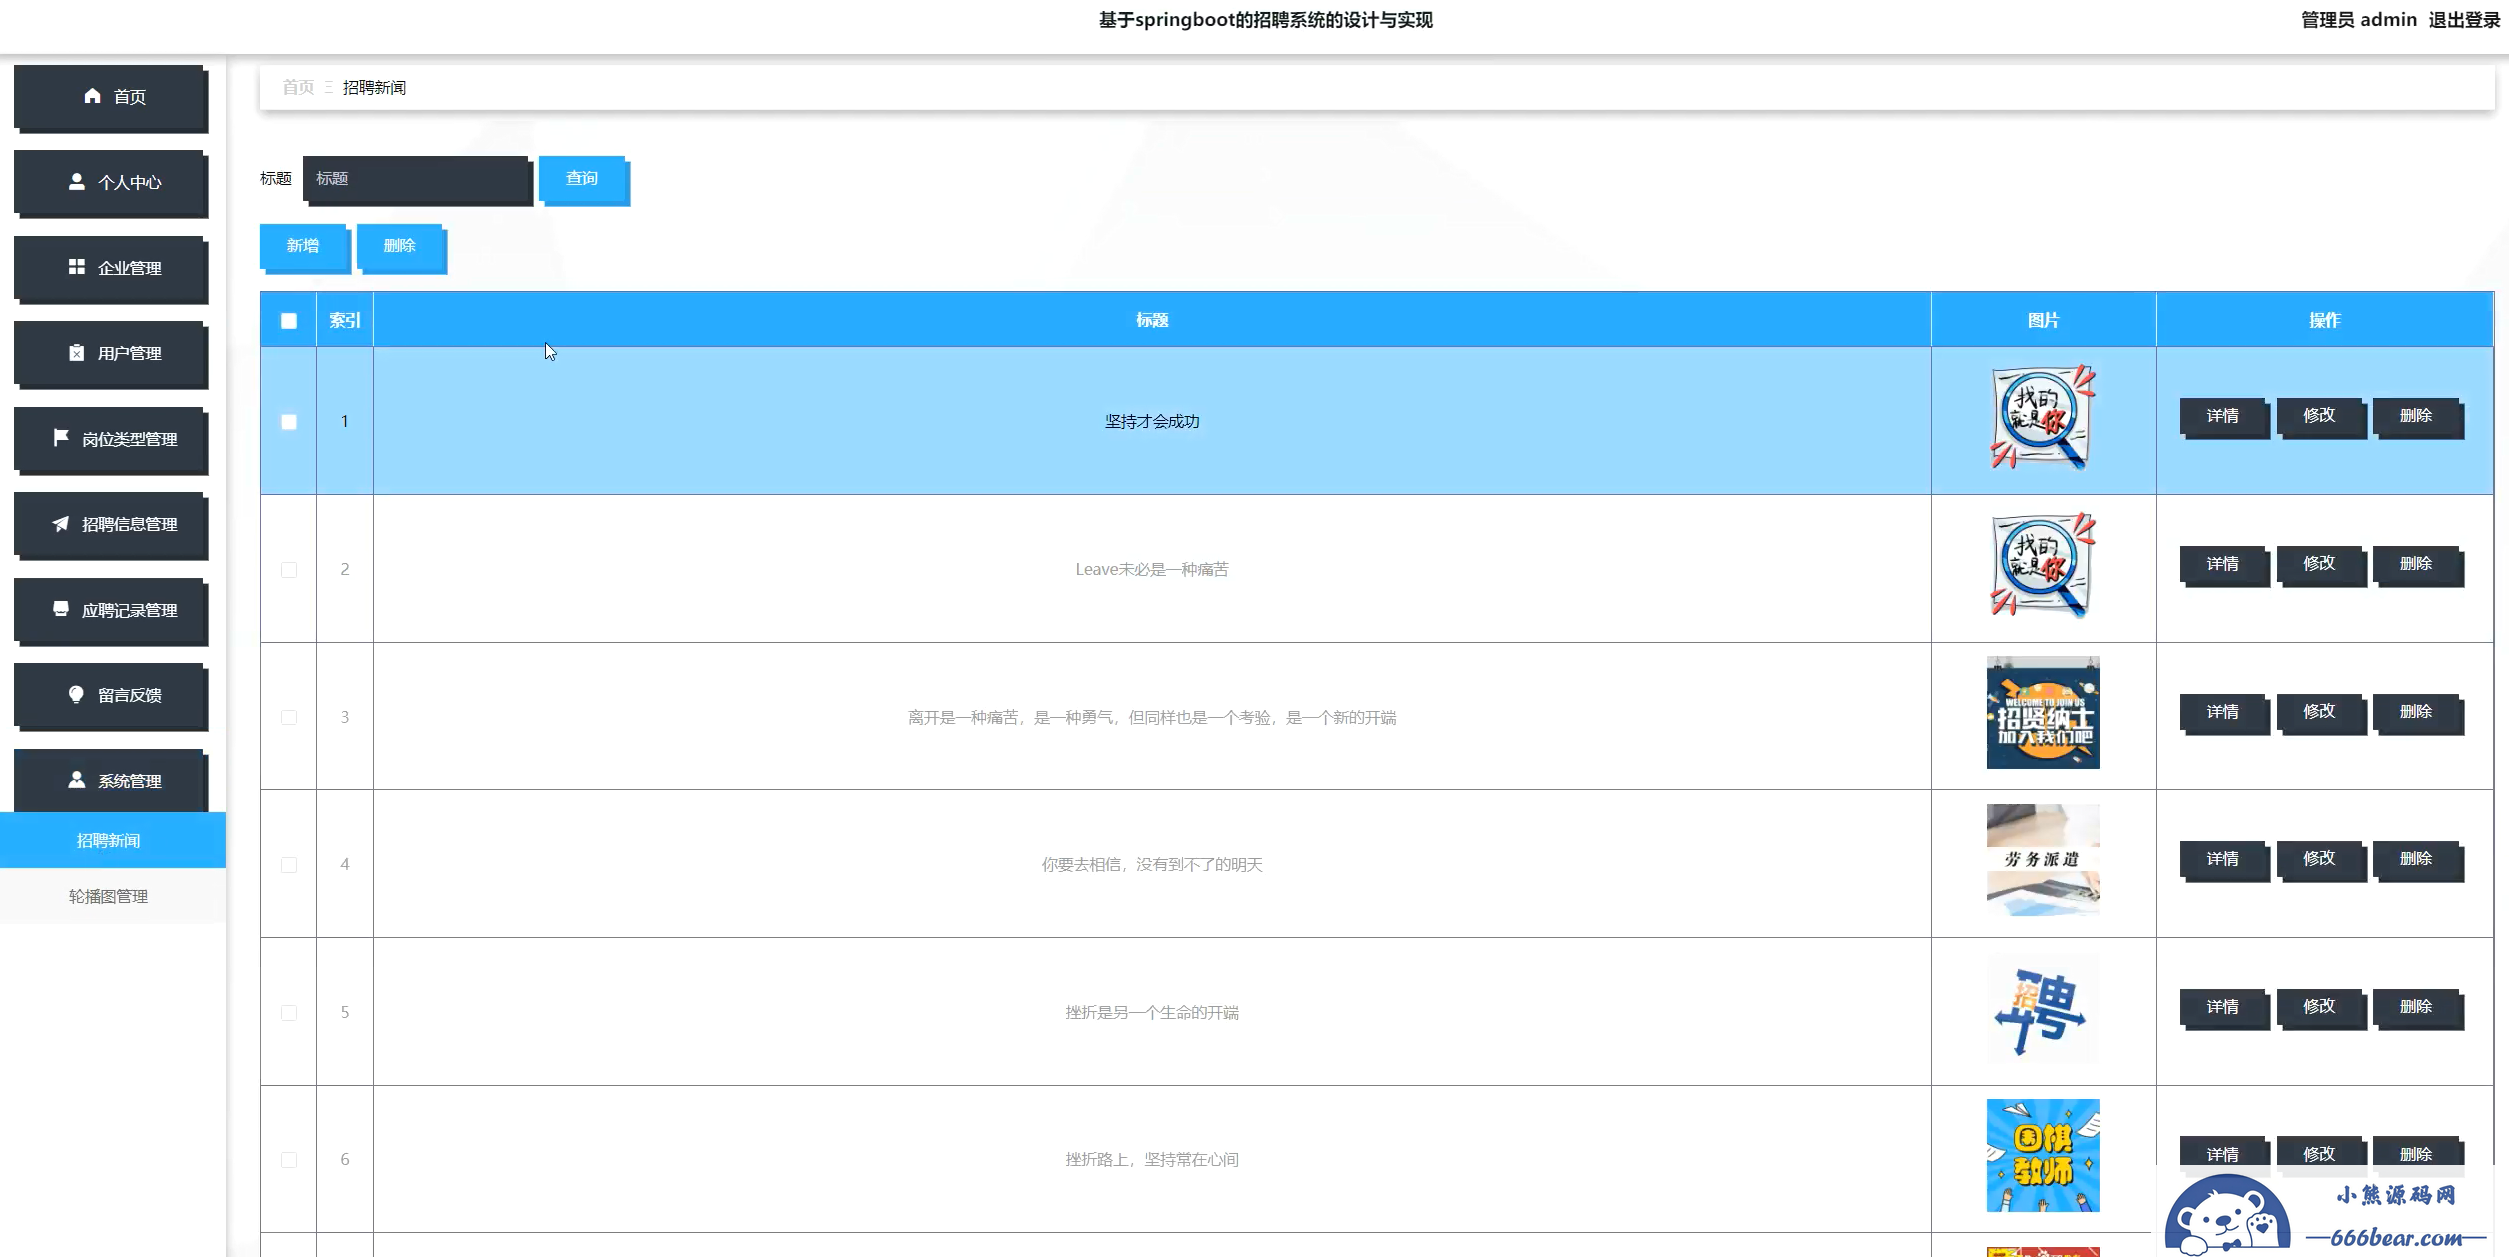
Task: Expand the 招聘信息管理 sidebar menu
Action: pyautogui.click(x=111, y=525)
